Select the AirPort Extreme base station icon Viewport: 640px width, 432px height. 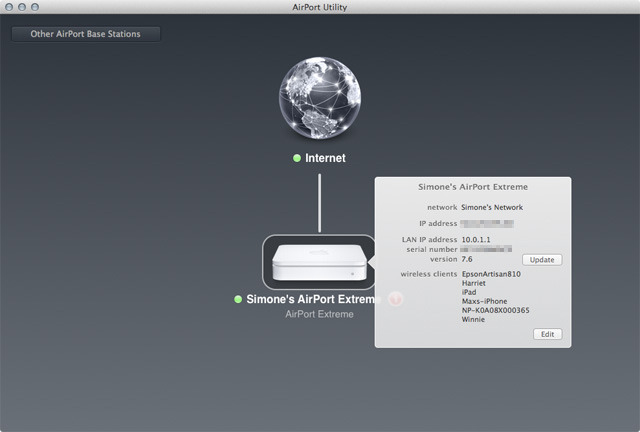319,262
